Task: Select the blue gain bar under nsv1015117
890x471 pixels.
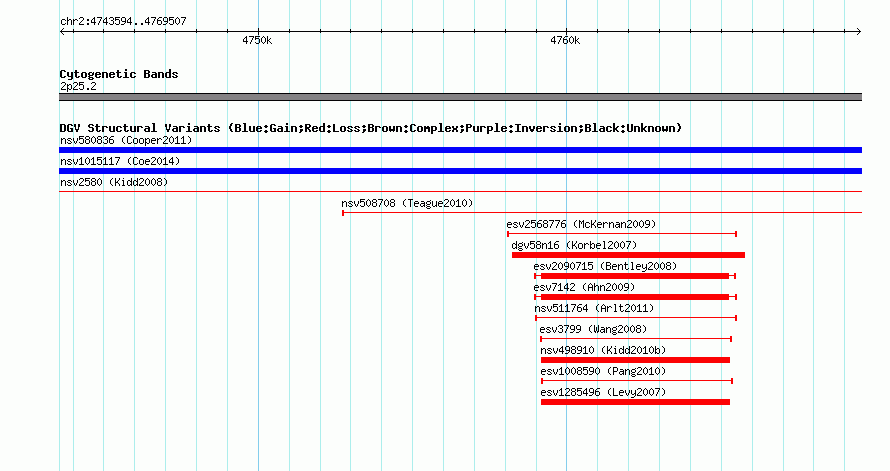Action: tap(460, 171)
